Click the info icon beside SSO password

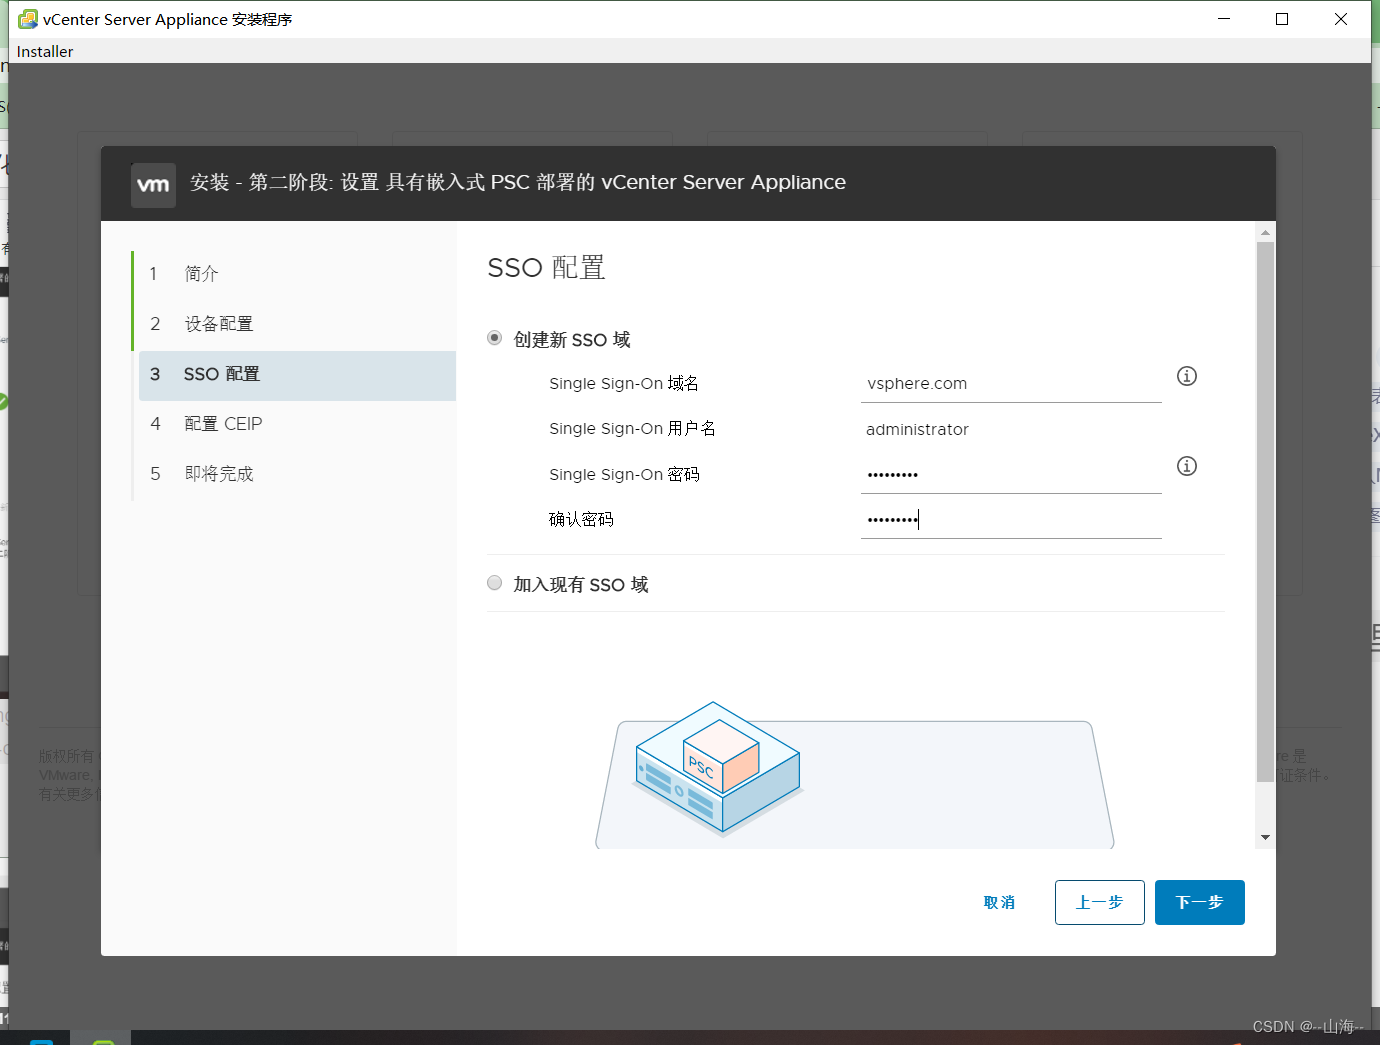(x=1187, y=466)
